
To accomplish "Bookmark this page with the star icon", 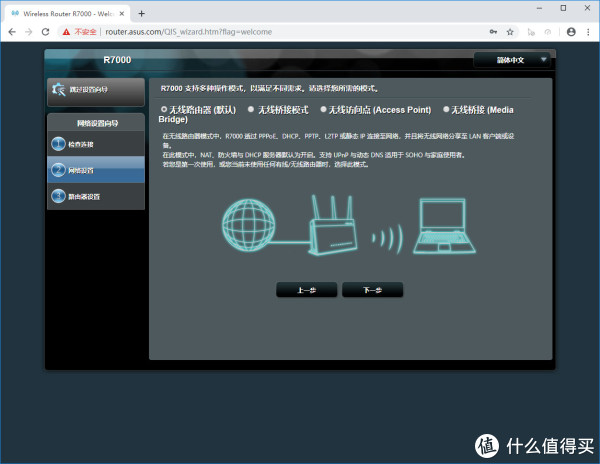I will pos(510,32).
